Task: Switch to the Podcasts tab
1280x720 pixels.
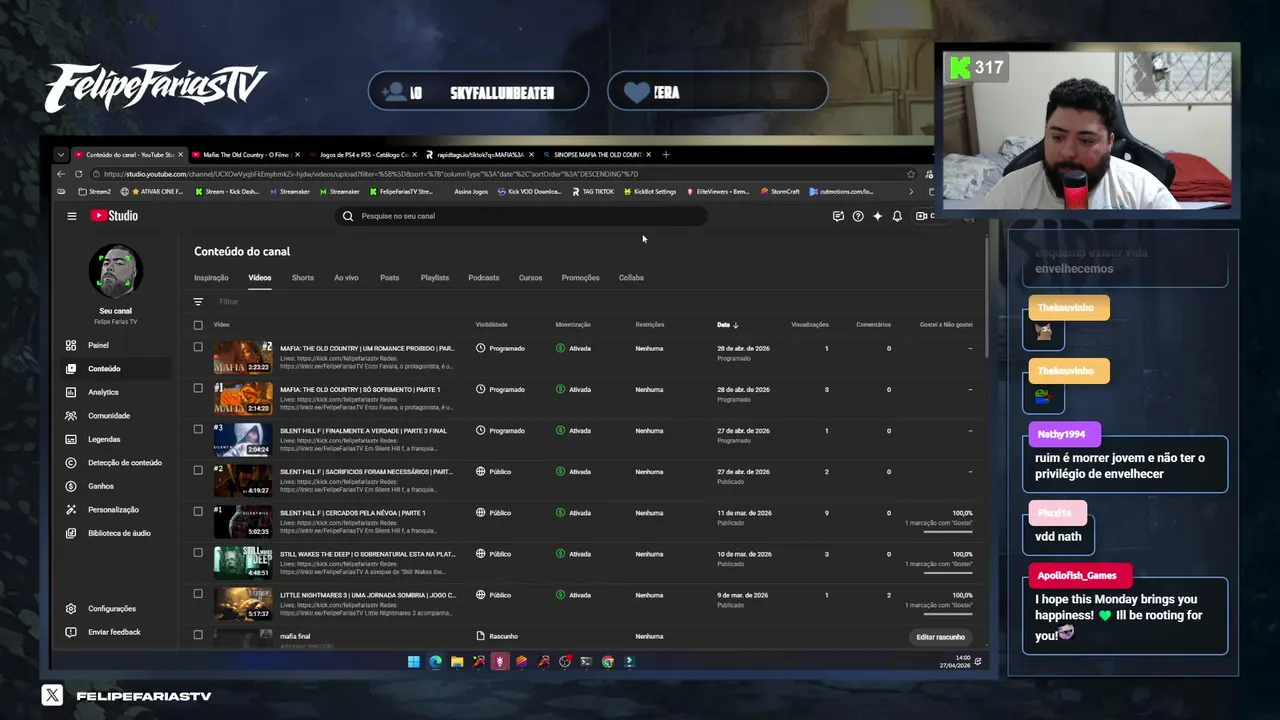Action: tap(484, 278)
